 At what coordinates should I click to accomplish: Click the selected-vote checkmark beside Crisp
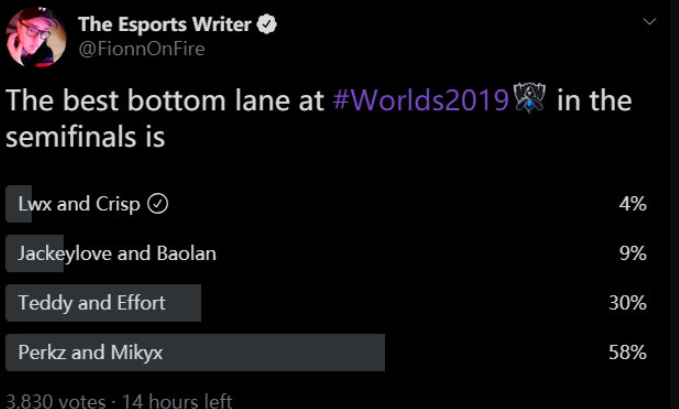[x=158, y=204]
